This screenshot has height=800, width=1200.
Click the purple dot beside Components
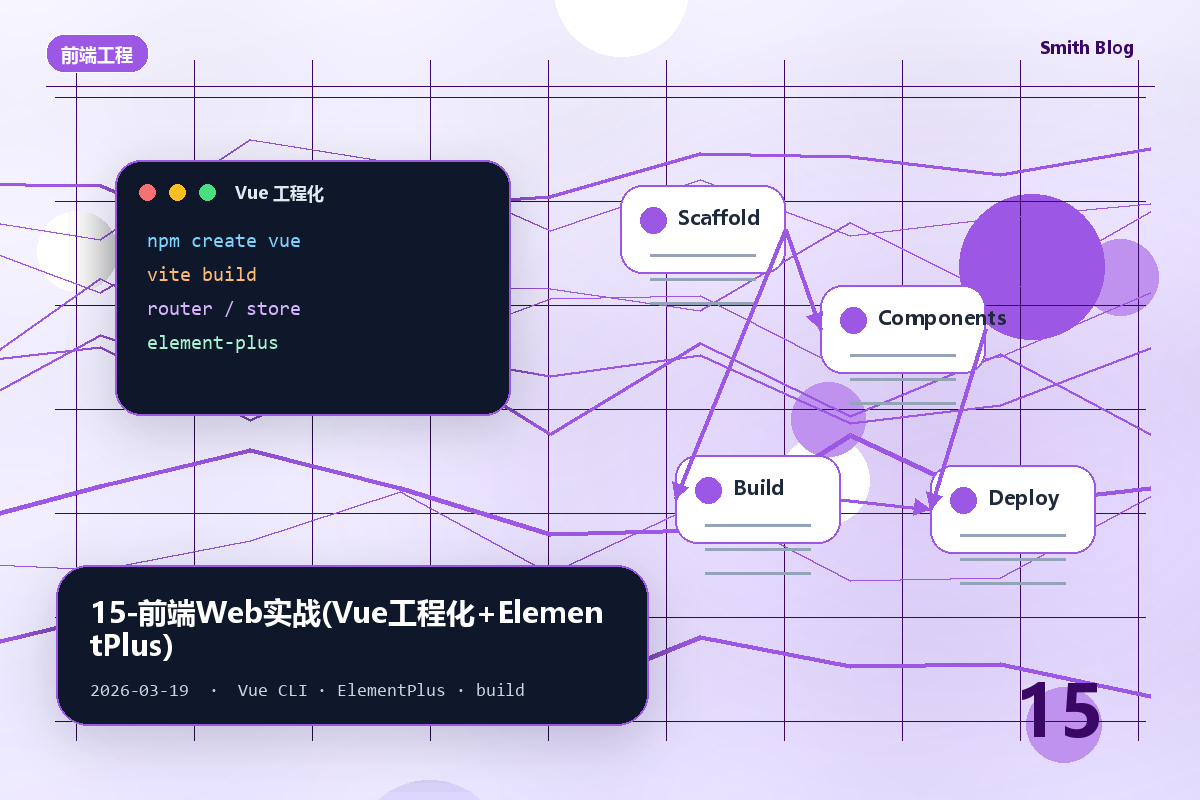click(x=853, y=320)
